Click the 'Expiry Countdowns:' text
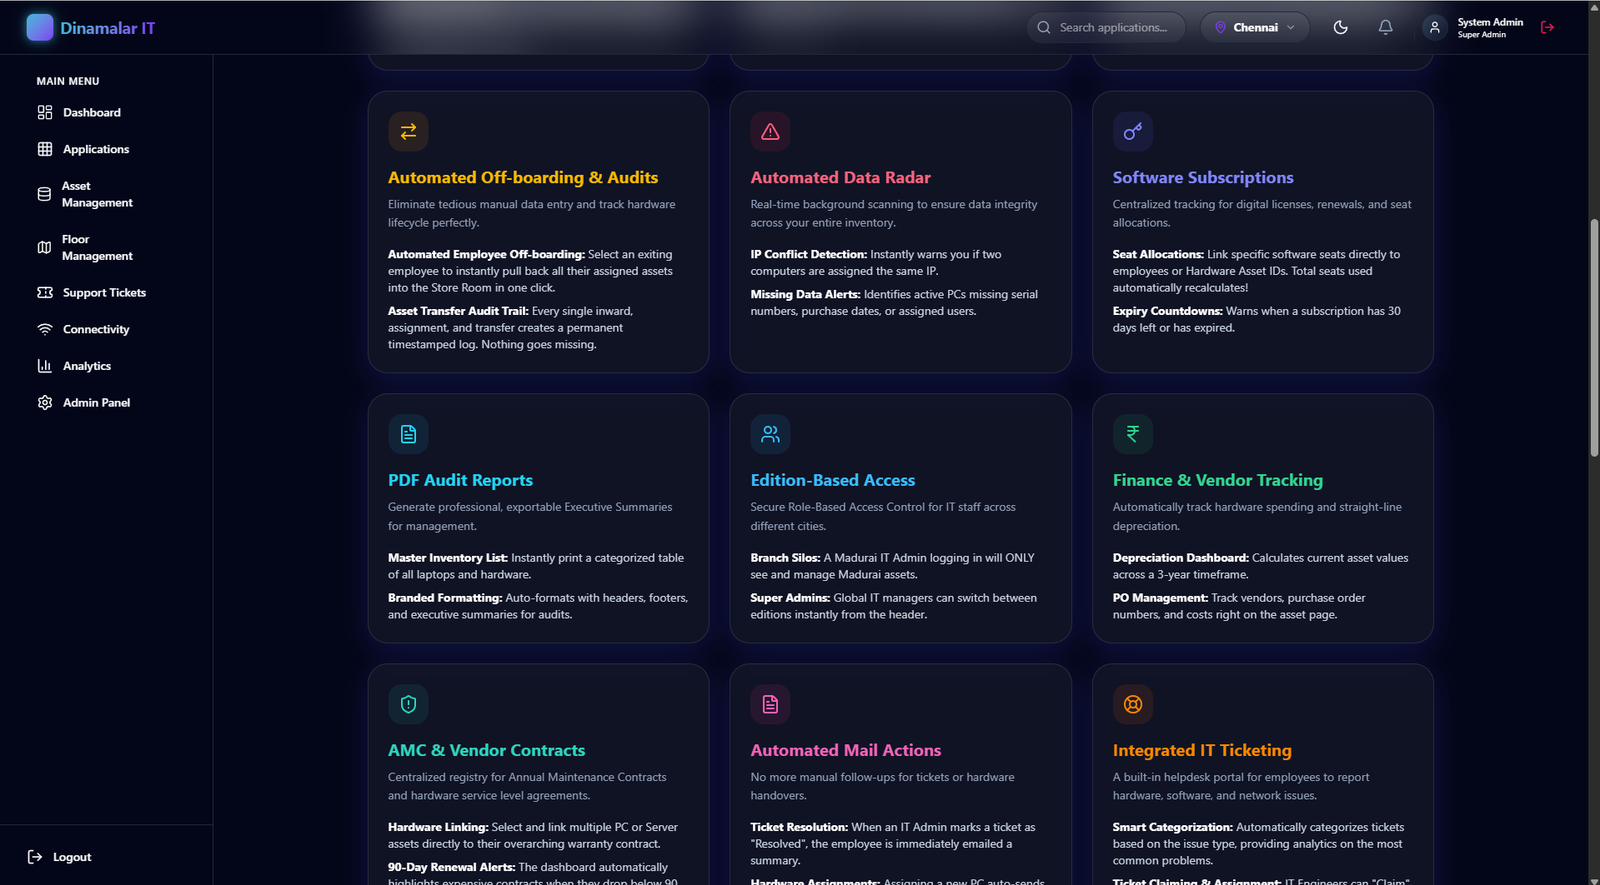The height and width of the screenshot is (885, 1600). tap(1168, 311)
